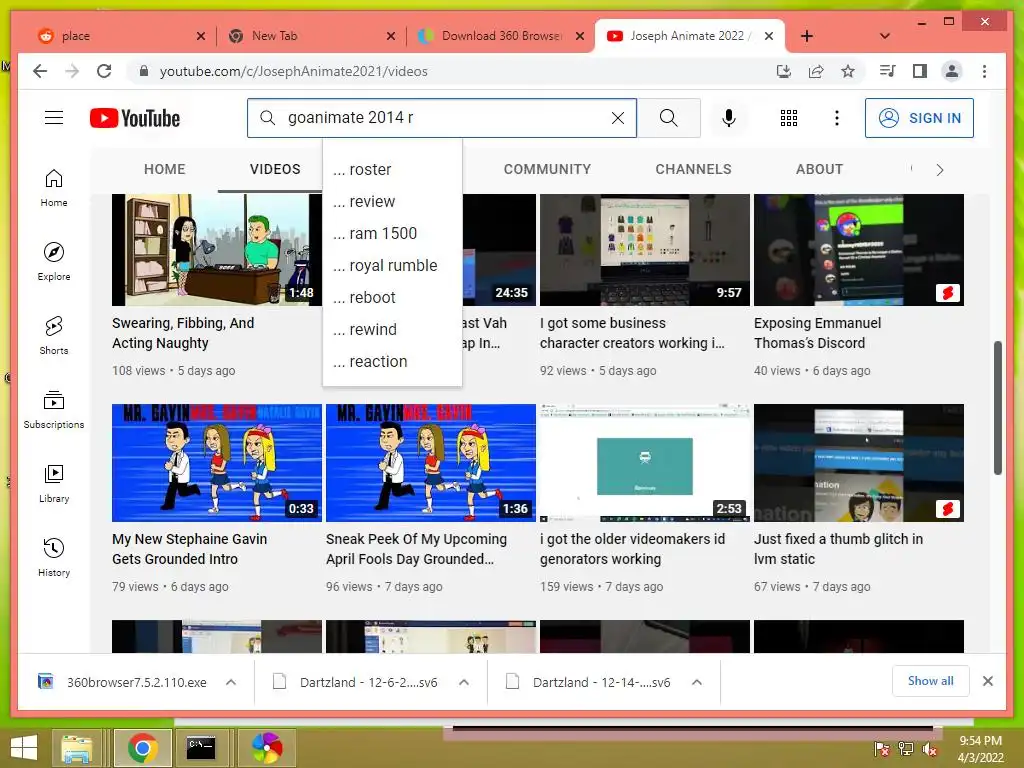The width and height of the screenshot is (1024, 768).
Task: Click the install app icon in address bar
Action: coord(784,71)
